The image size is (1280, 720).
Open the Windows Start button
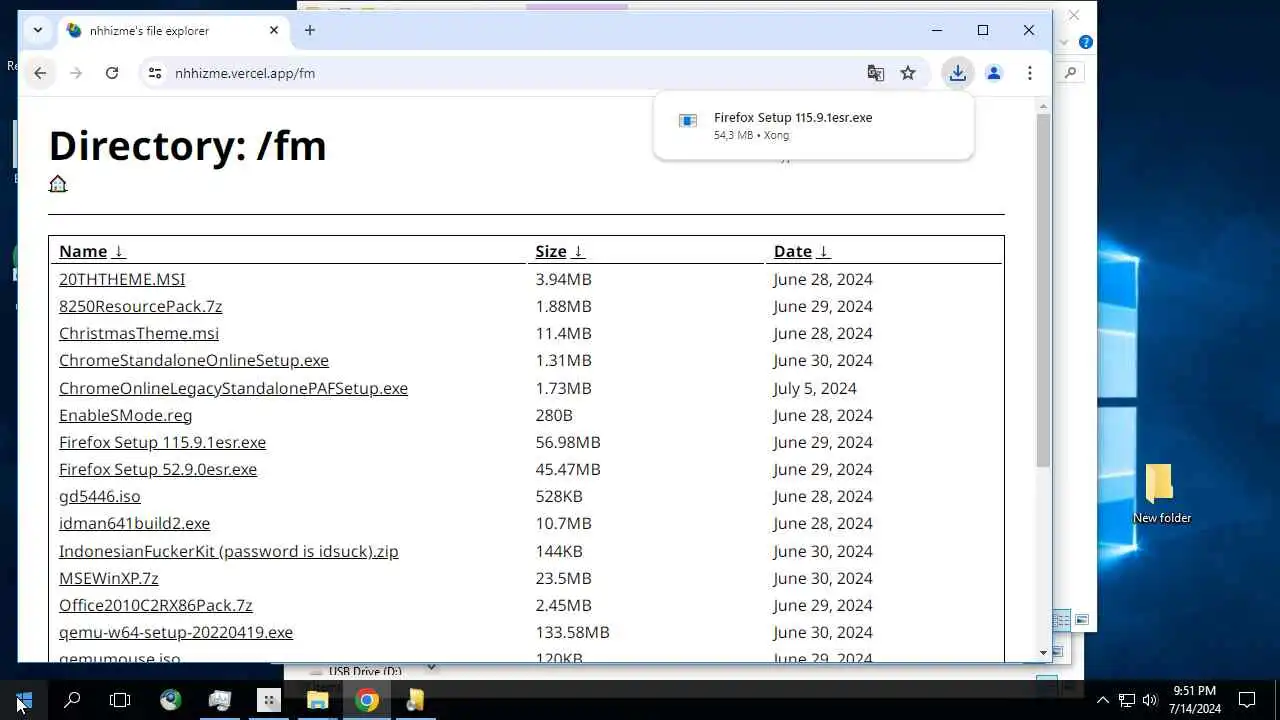click(x=24, y=700)
